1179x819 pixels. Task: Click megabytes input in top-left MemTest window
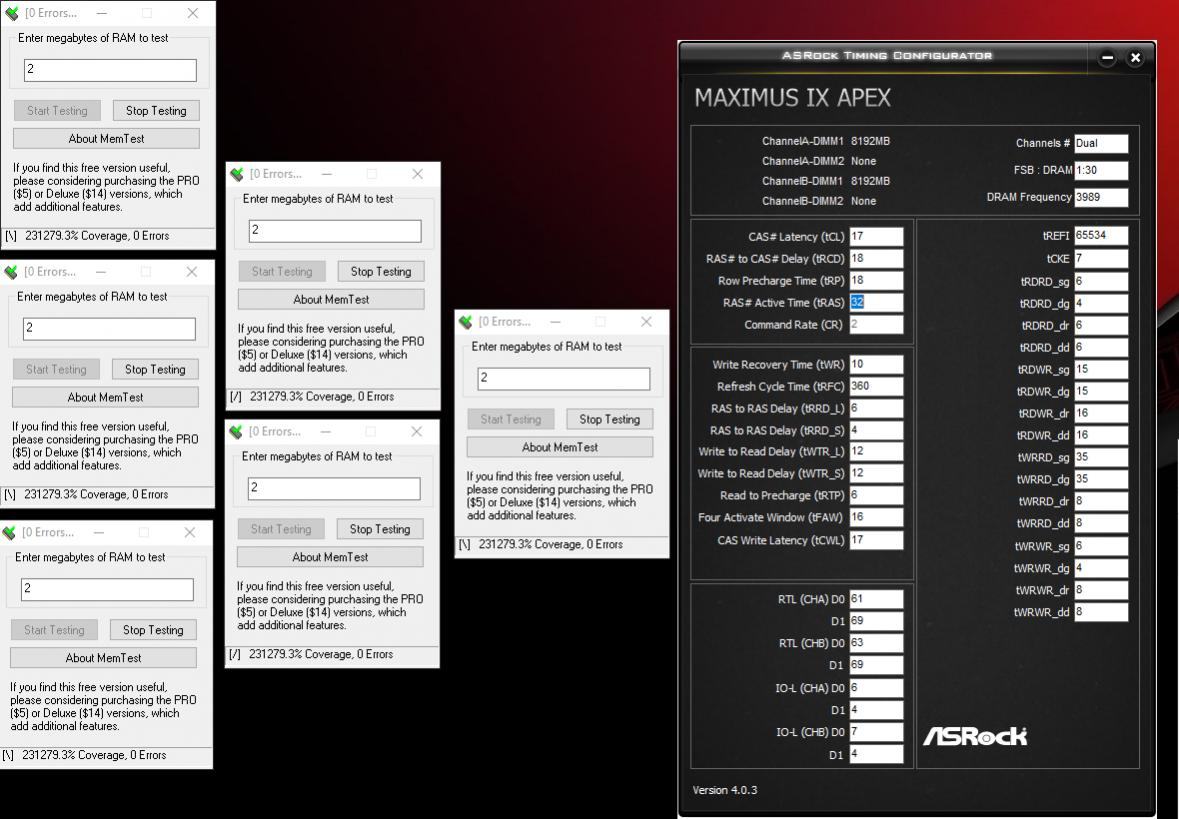pyautogui.click(x=111, y=70)
